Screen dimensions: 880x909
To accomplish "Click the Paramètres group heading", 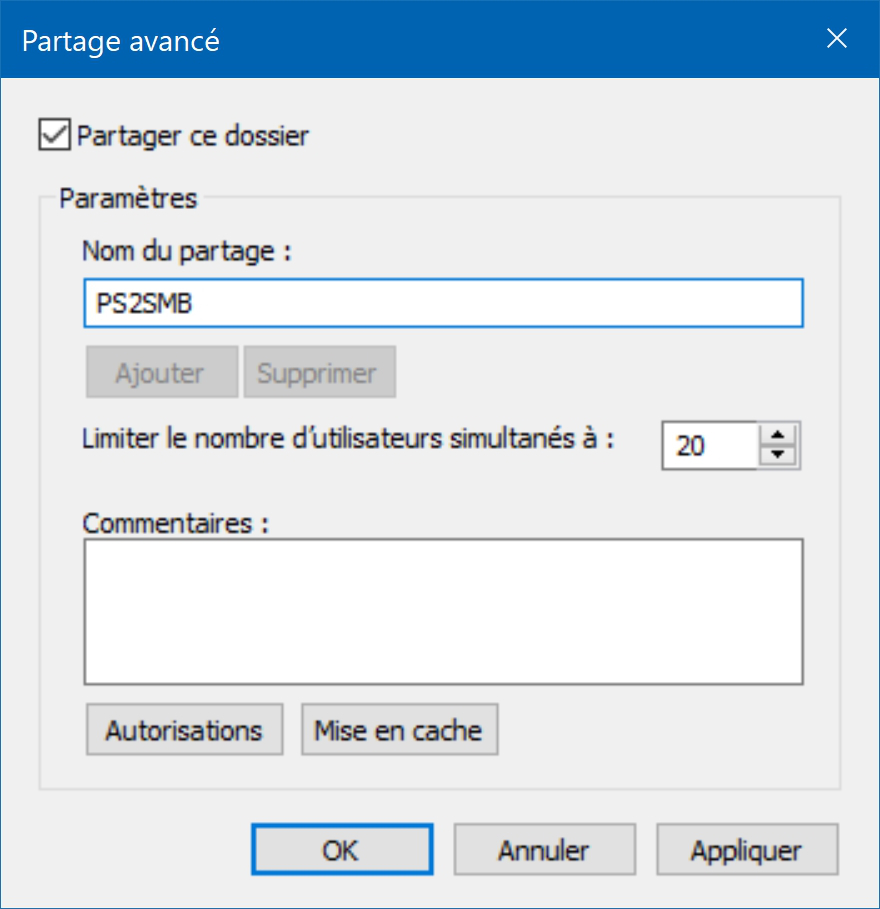I will pos(128,199).
